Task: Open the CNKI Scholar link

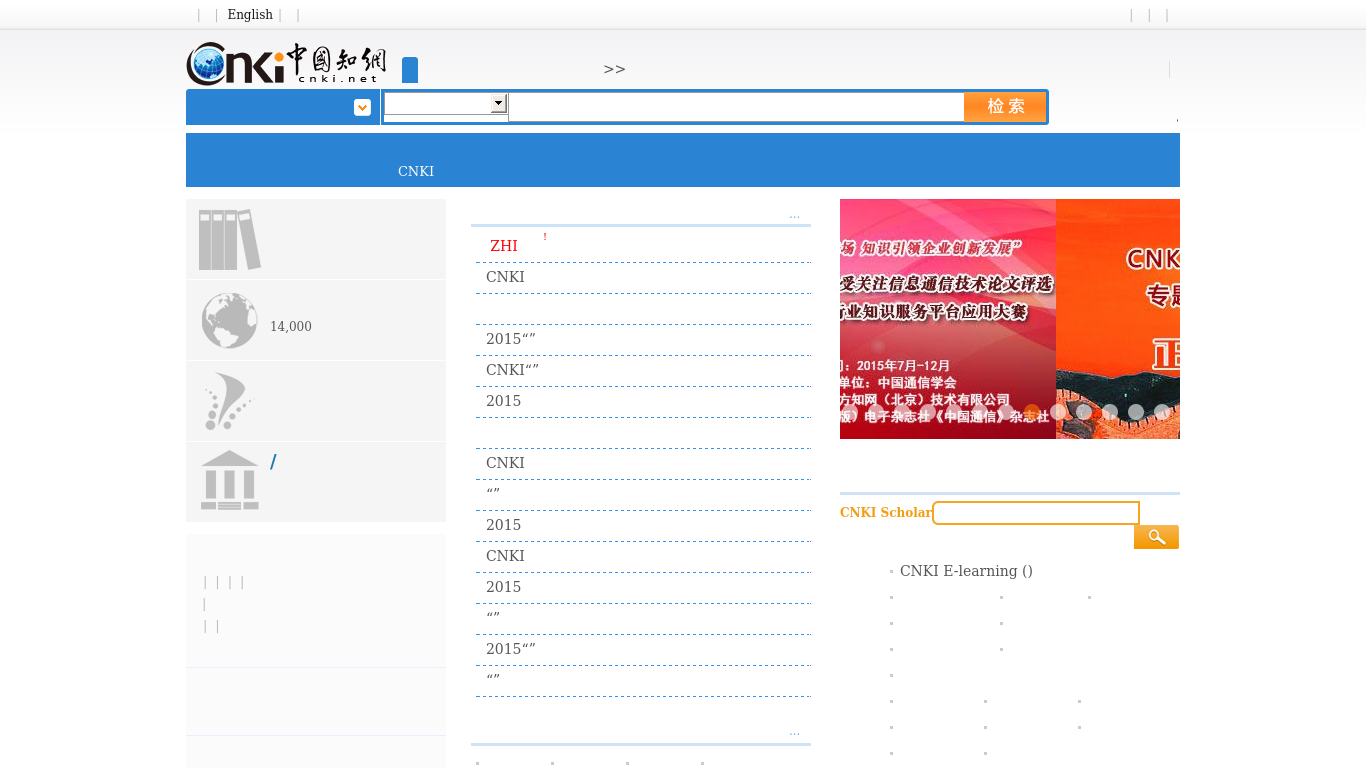Action: tap(884, 512)
